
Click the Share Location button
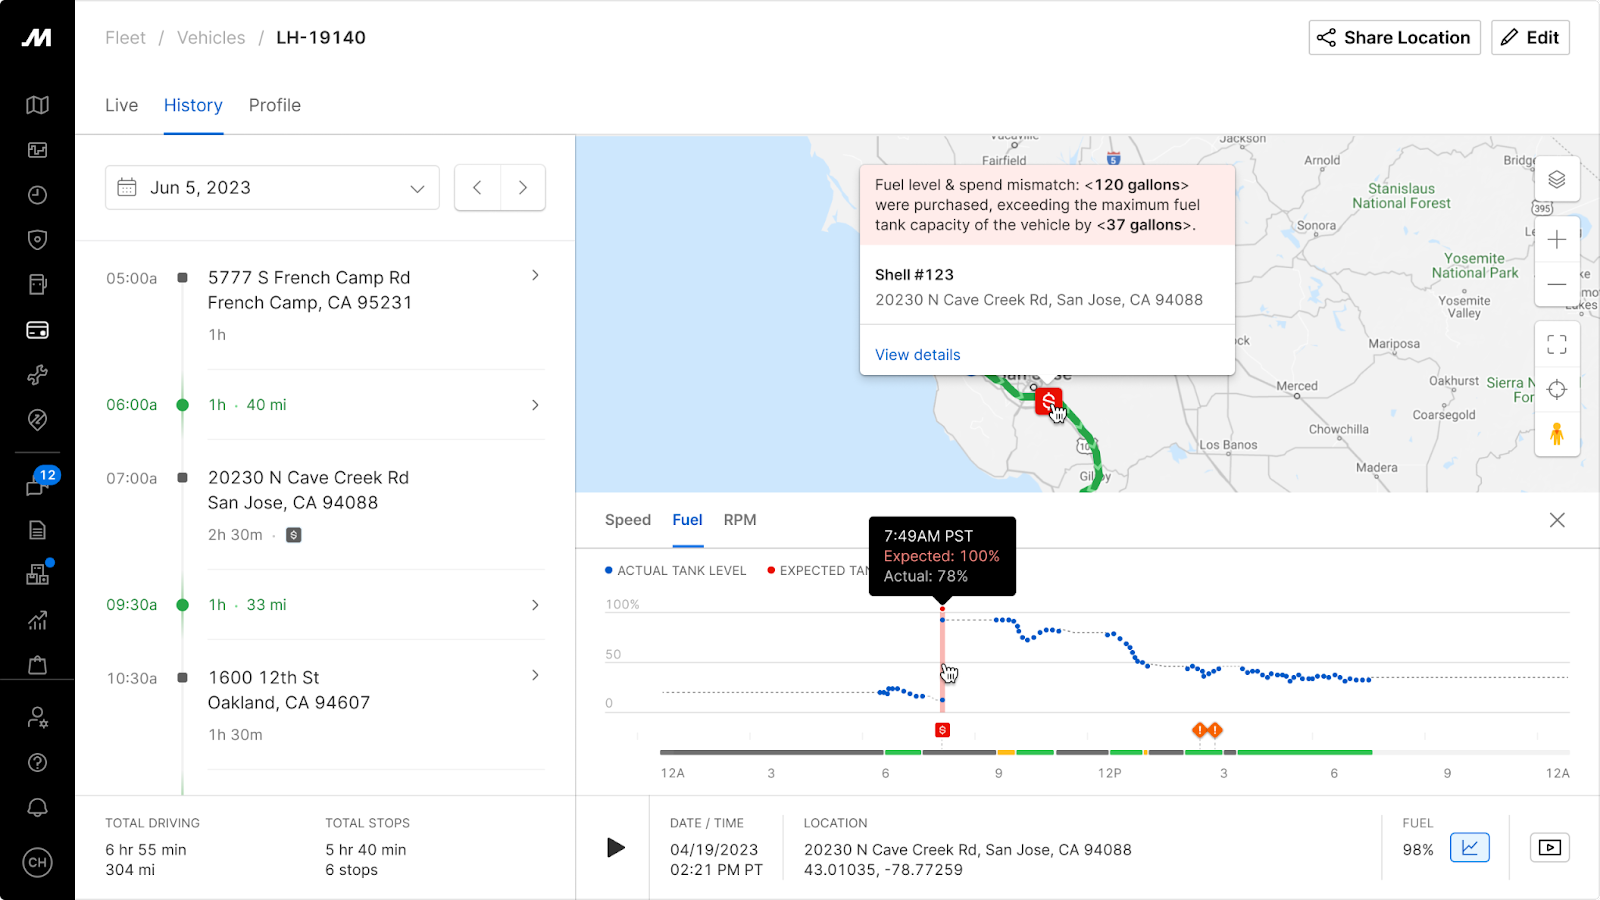click(1394, 38)
